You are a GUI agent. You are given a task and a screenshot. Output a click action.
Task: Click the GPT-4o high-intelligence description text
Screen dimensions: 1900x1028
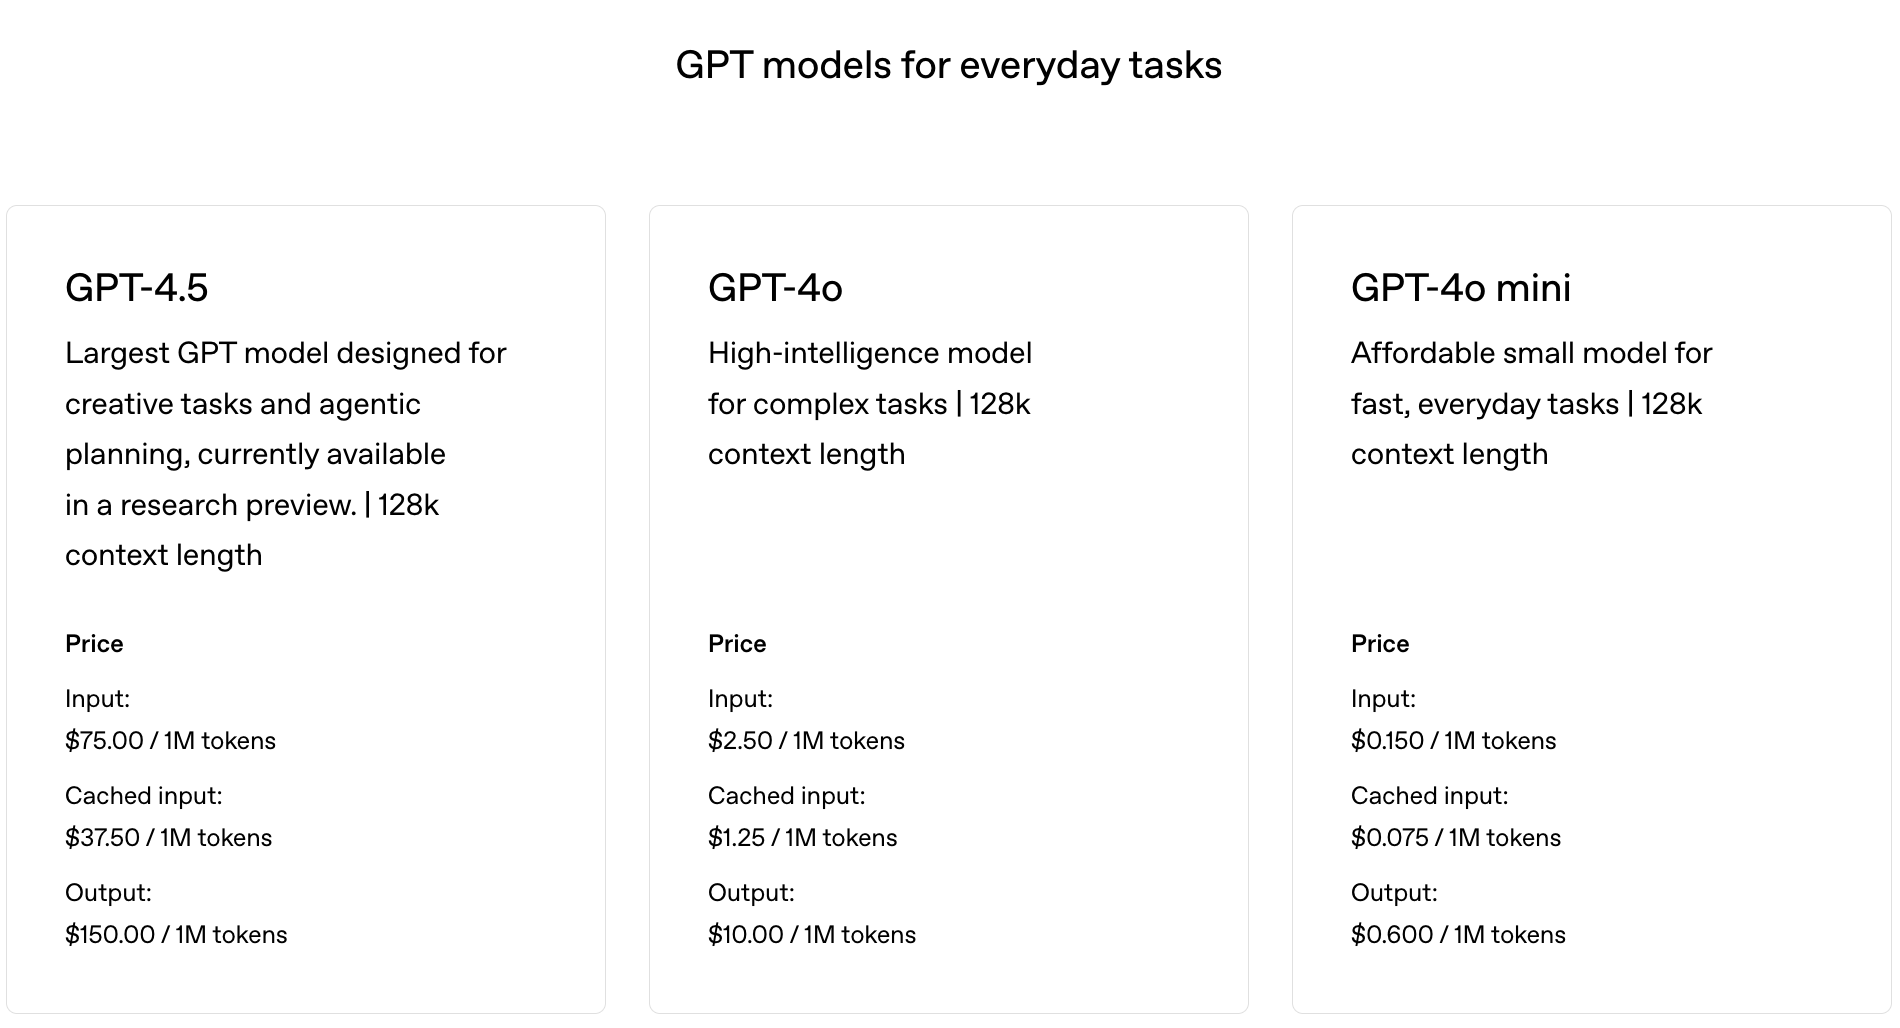click(868, 404)
